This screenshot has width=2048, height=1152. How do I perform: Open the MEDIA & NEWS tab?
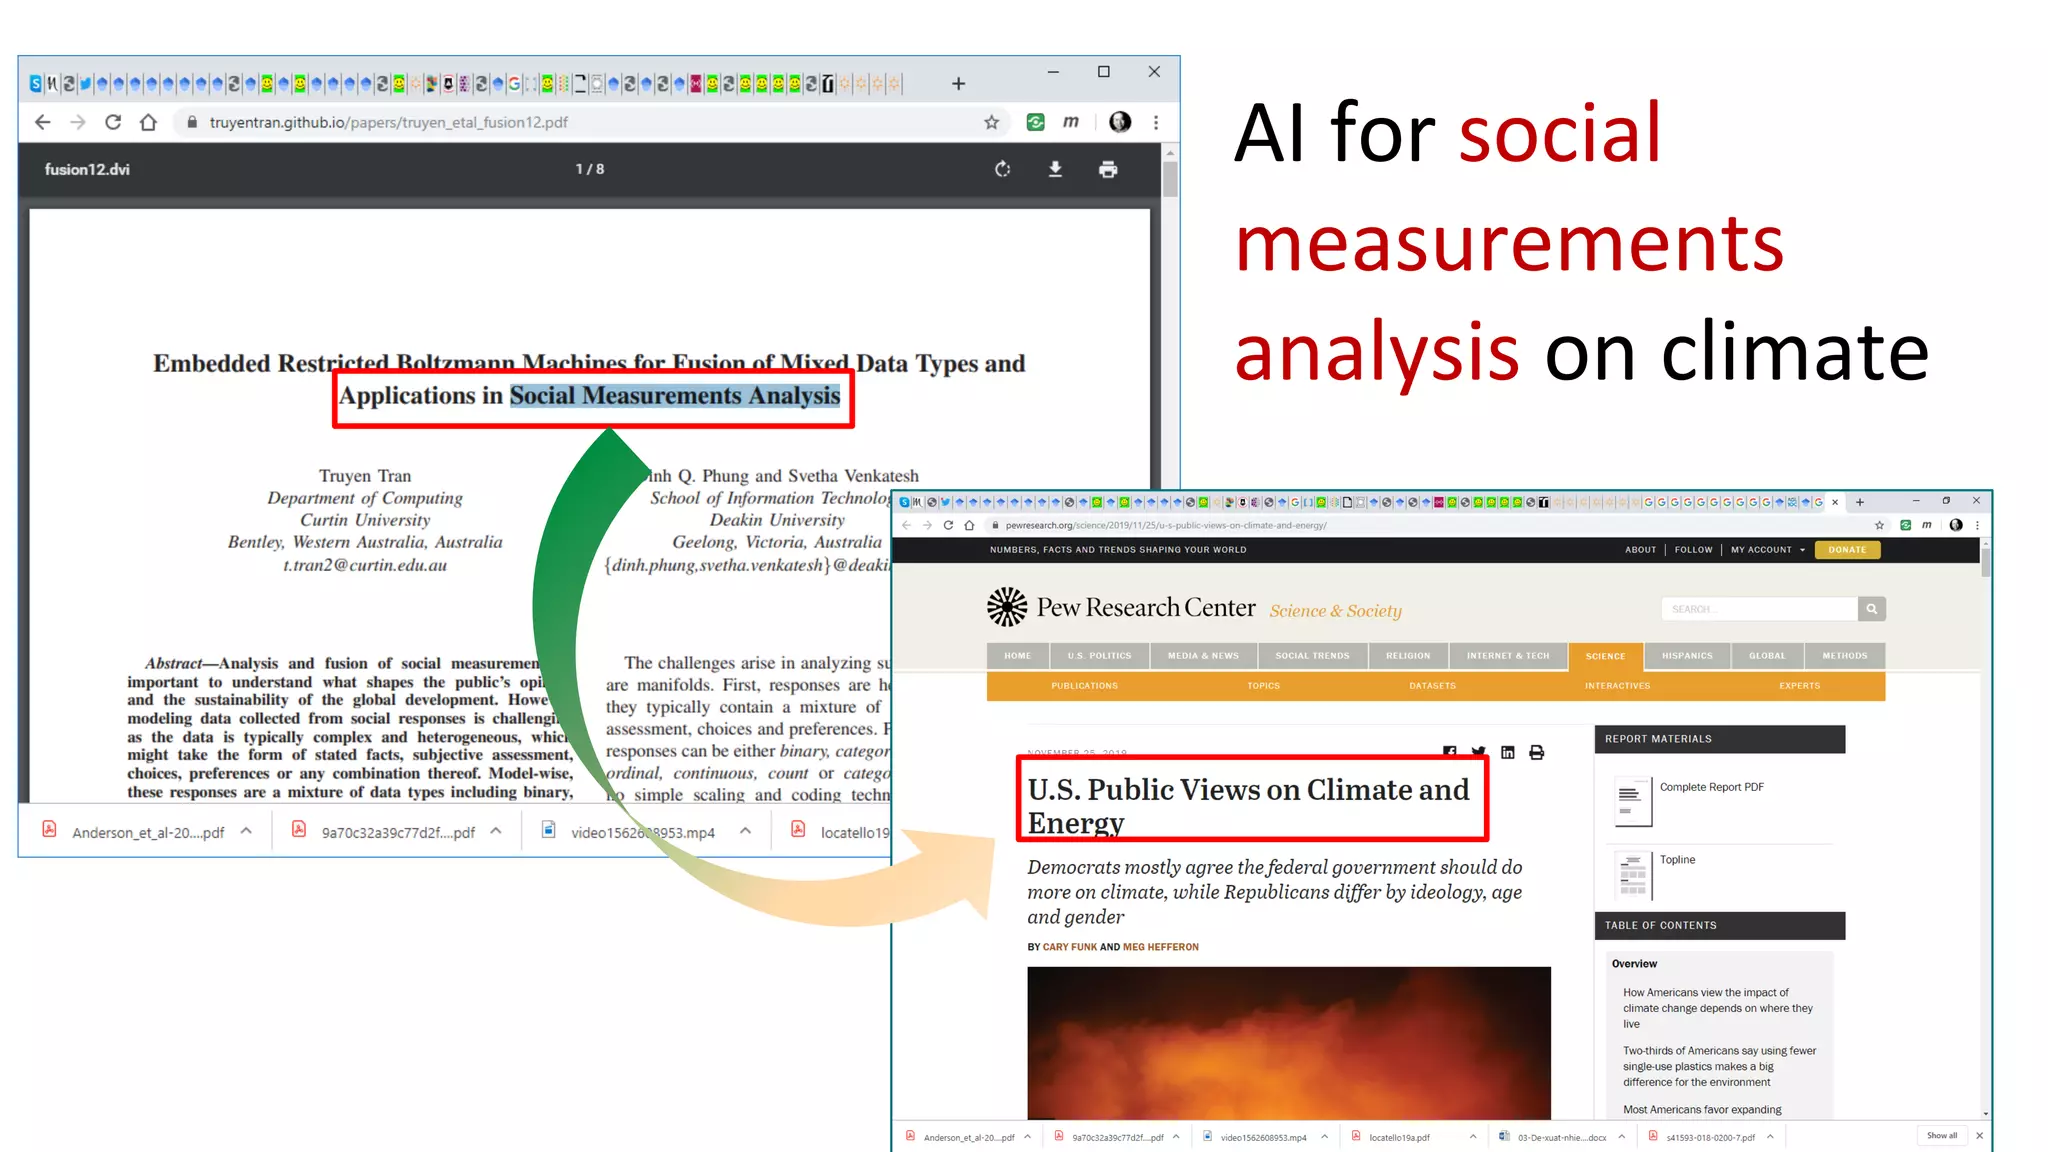(x=1203, y=656)
